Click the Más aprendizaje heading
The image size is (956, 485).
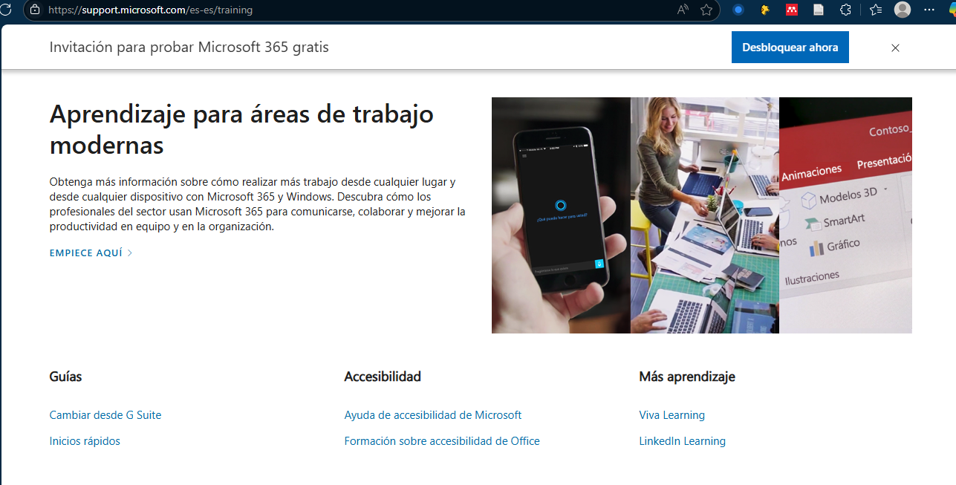tap(687, 376)
